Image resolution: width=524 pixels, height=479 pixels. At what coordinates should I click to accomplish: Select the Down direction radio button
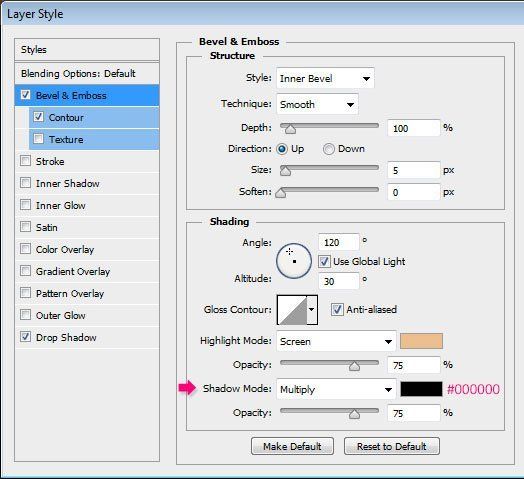[329, 149]
